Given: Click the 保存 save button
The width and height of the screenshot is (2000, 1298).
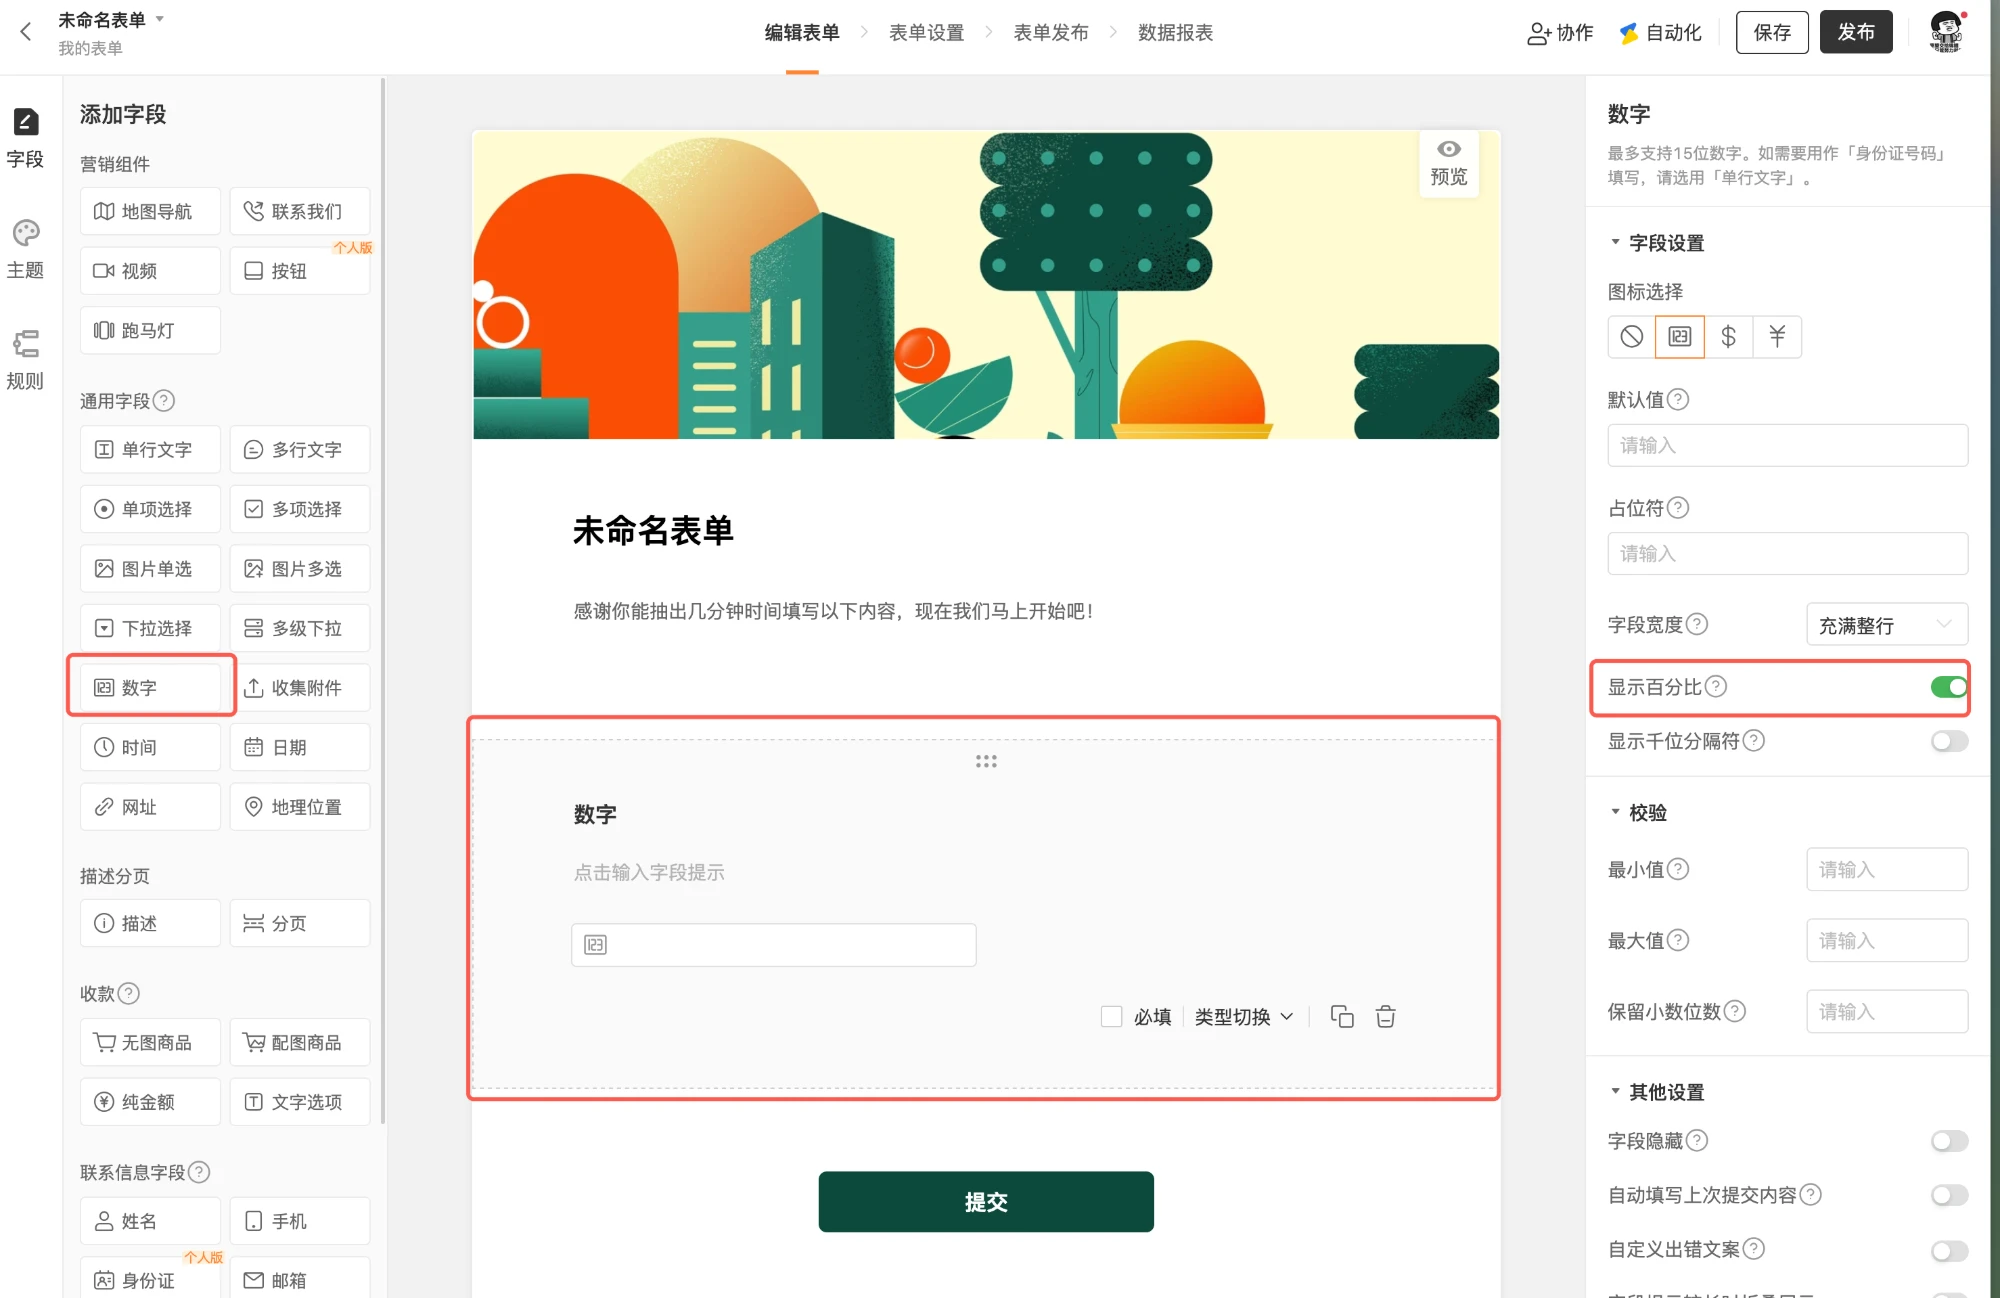Looking at the screenshot, I should point(1772,32).
